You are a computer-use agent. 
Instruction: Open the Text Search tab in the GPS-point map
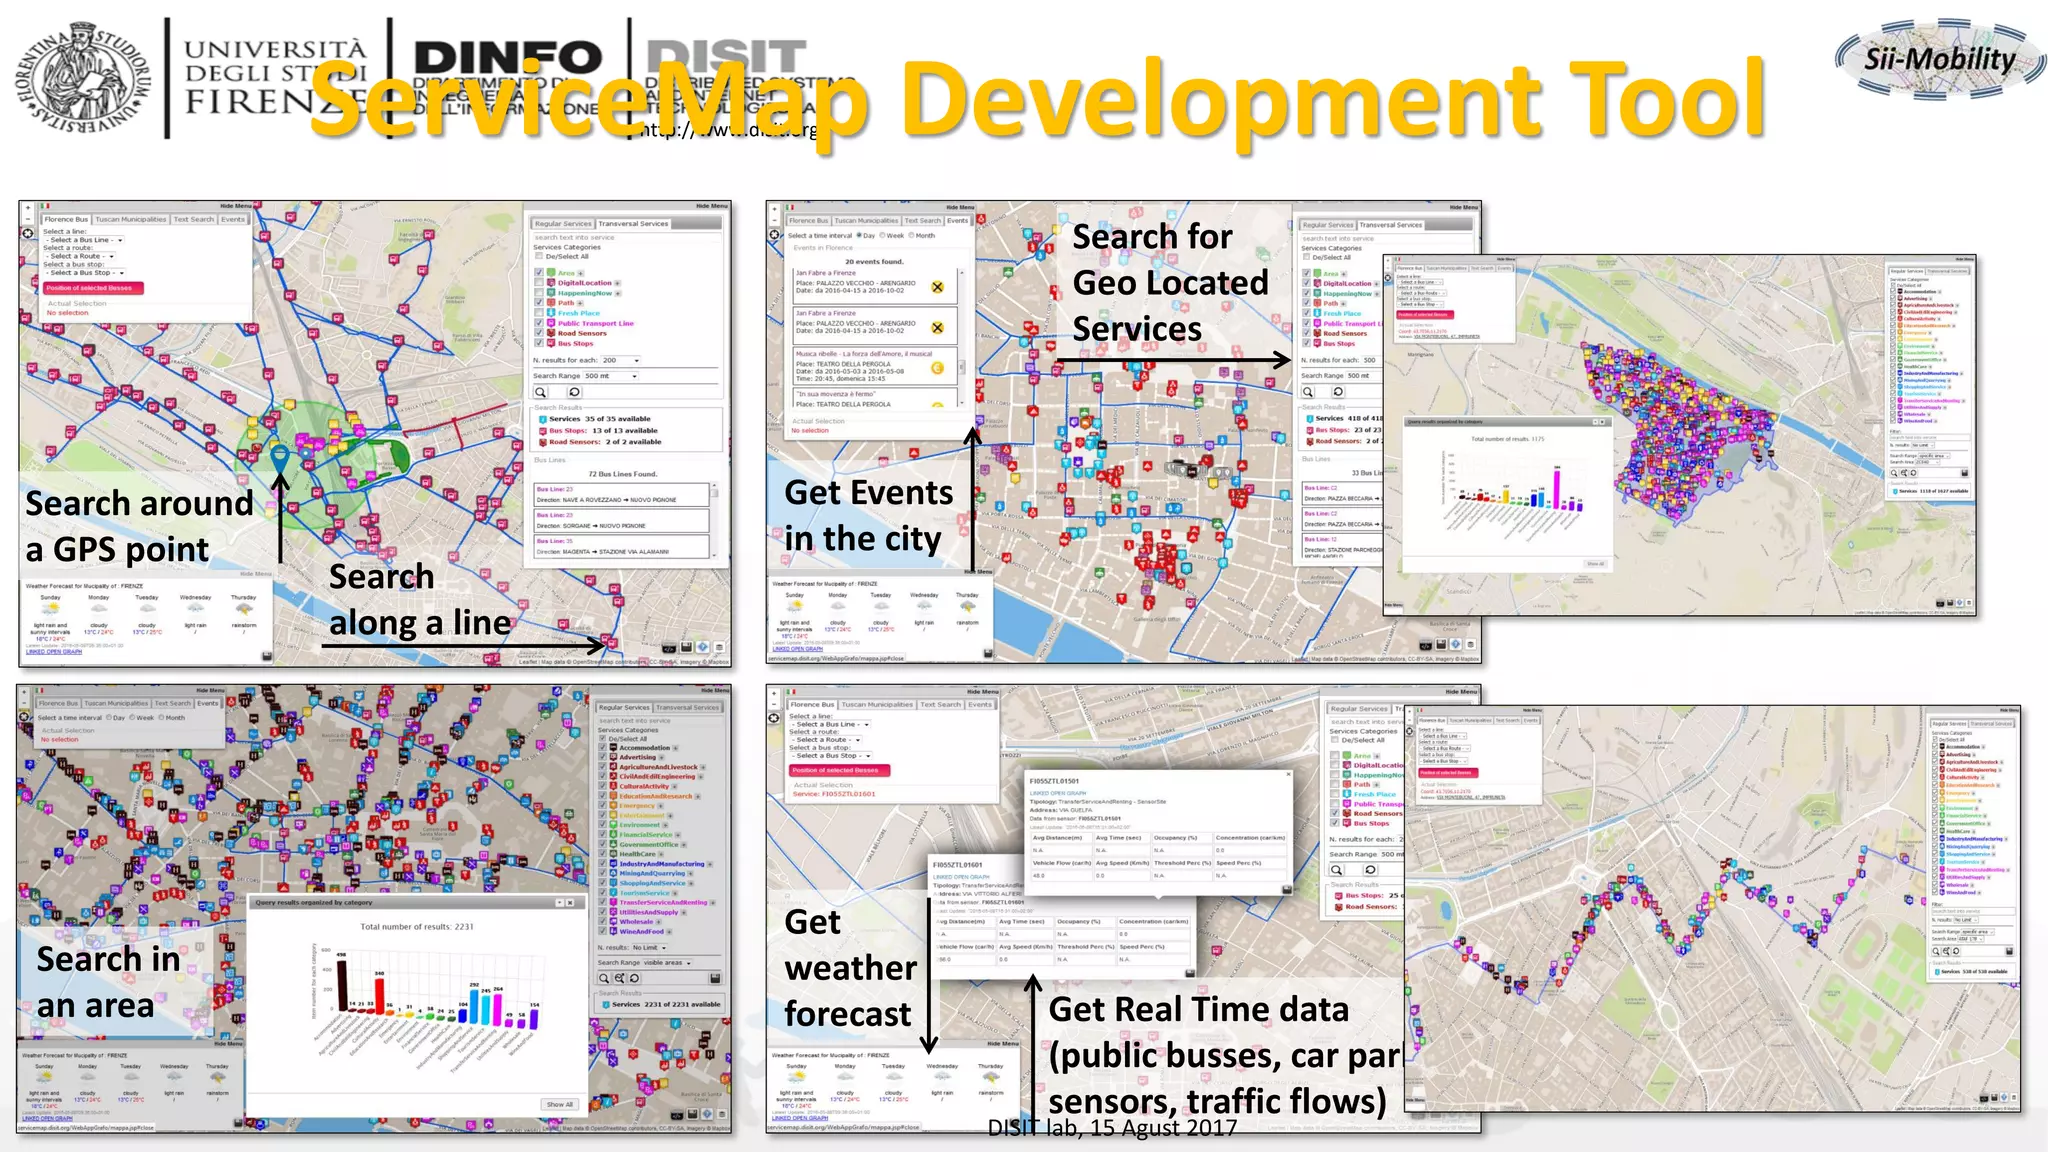coord(194,219)
